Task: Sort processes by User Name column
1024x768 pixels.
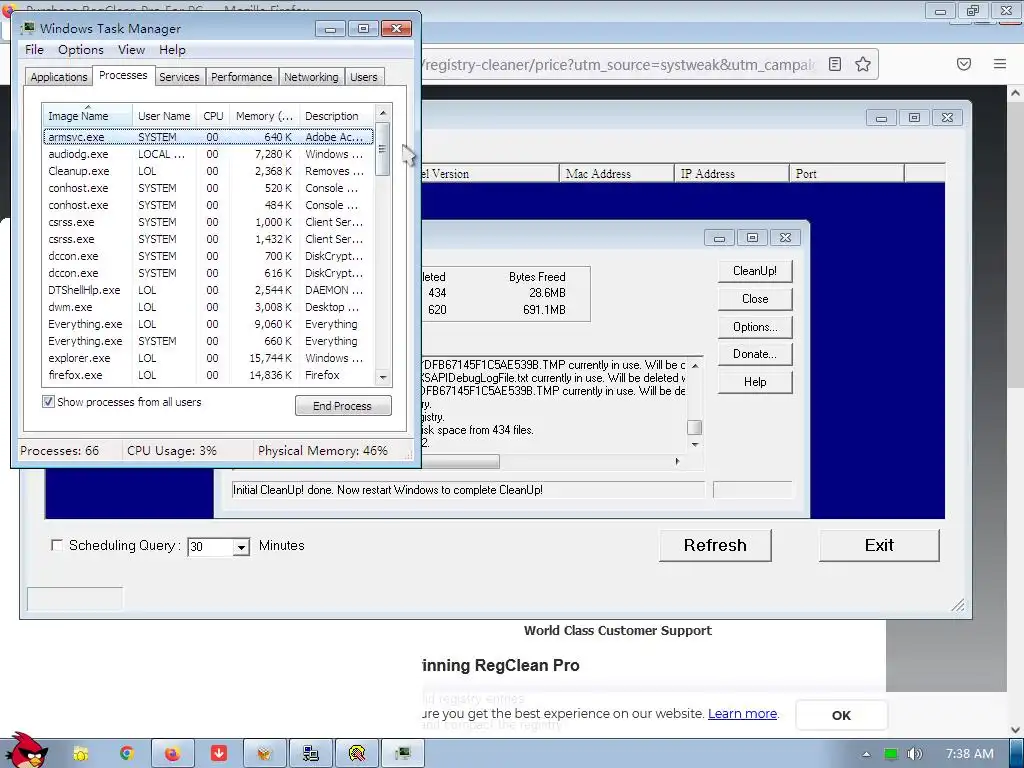Action: pyautogui.click(x=164, y=116)
